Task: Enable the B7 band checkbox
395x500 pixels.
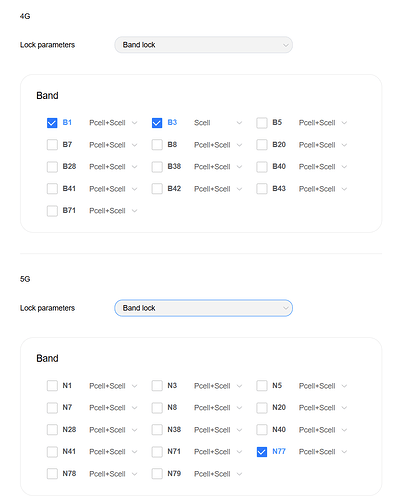Action: tap(52, 145)
